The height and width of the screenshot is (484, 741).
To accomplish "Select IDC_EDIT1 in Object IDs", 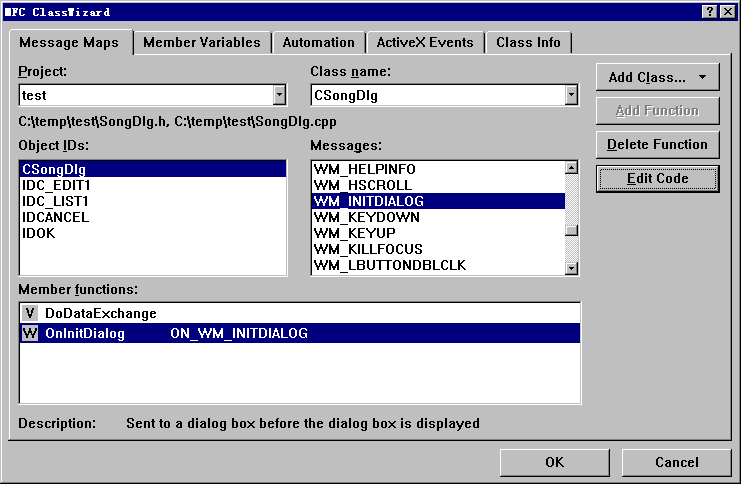I will [153, 185].
